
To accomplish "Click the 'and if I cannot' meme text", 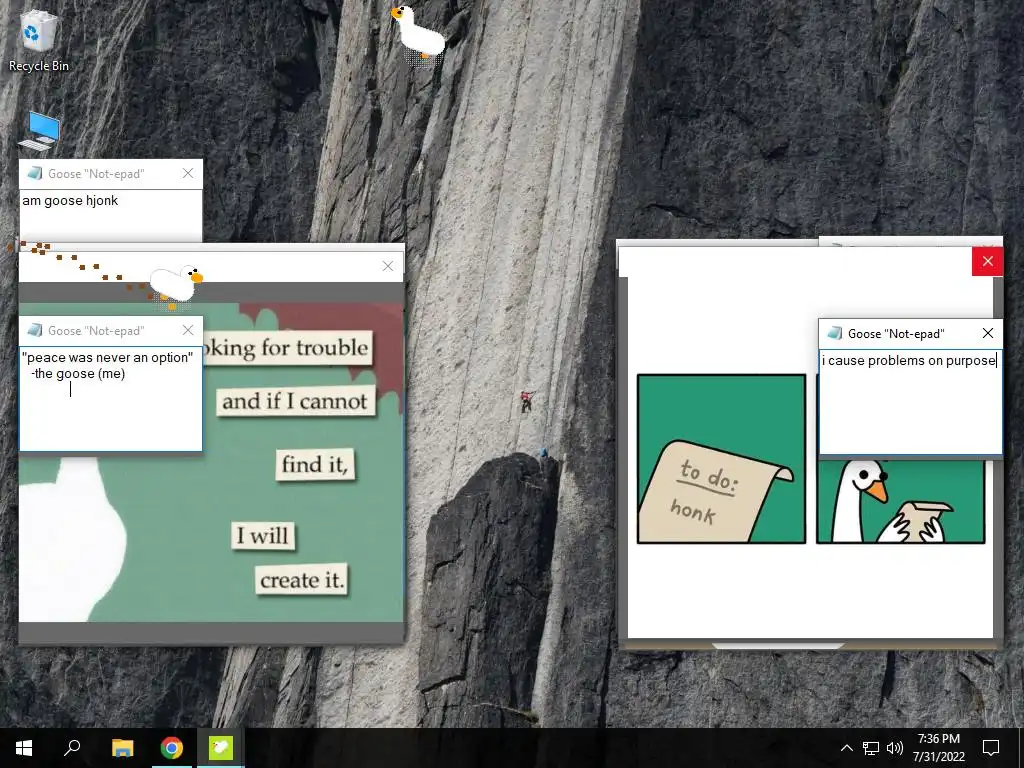I will coord(295,401).
